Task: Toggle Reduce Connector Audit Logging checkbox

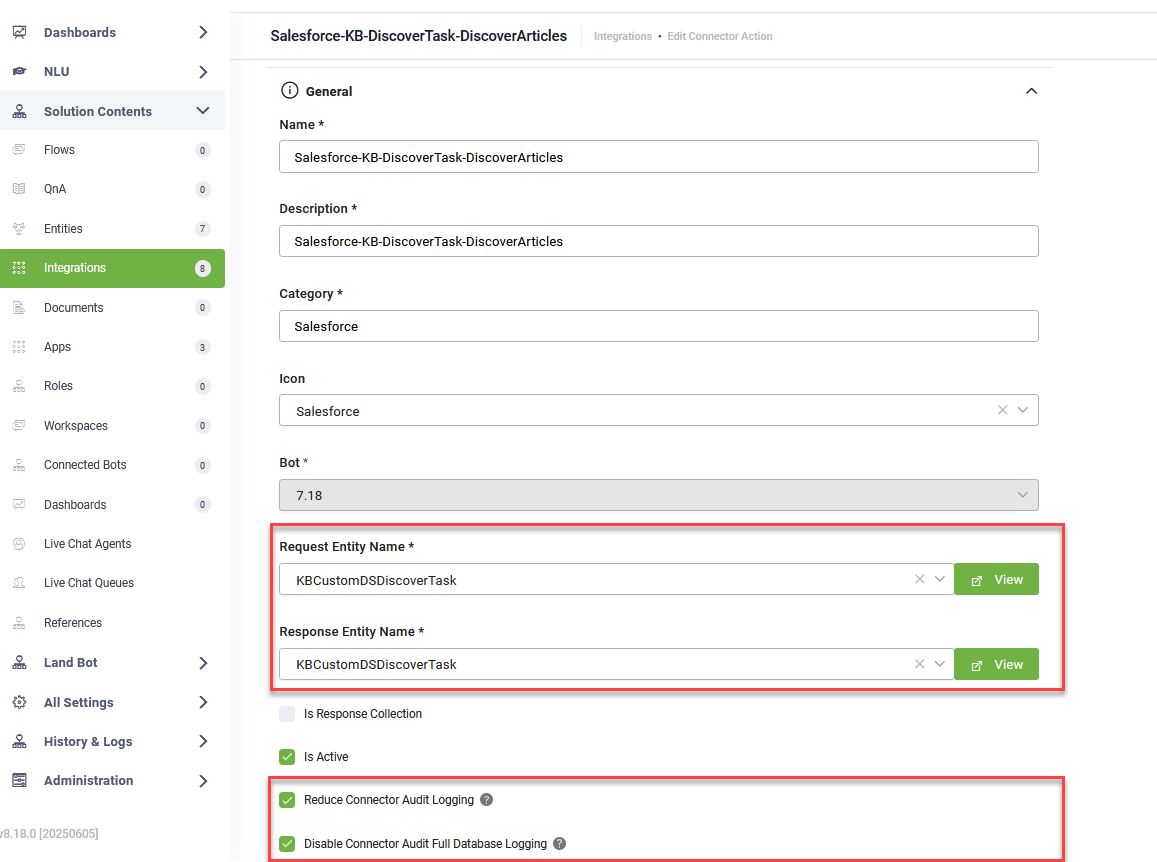Action: click(x=287, y=800)
